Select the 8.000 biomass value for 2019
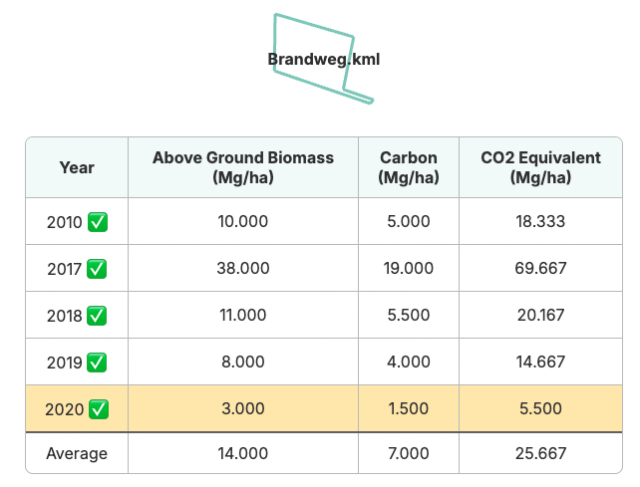640x487 pixels. click(243, 362)
